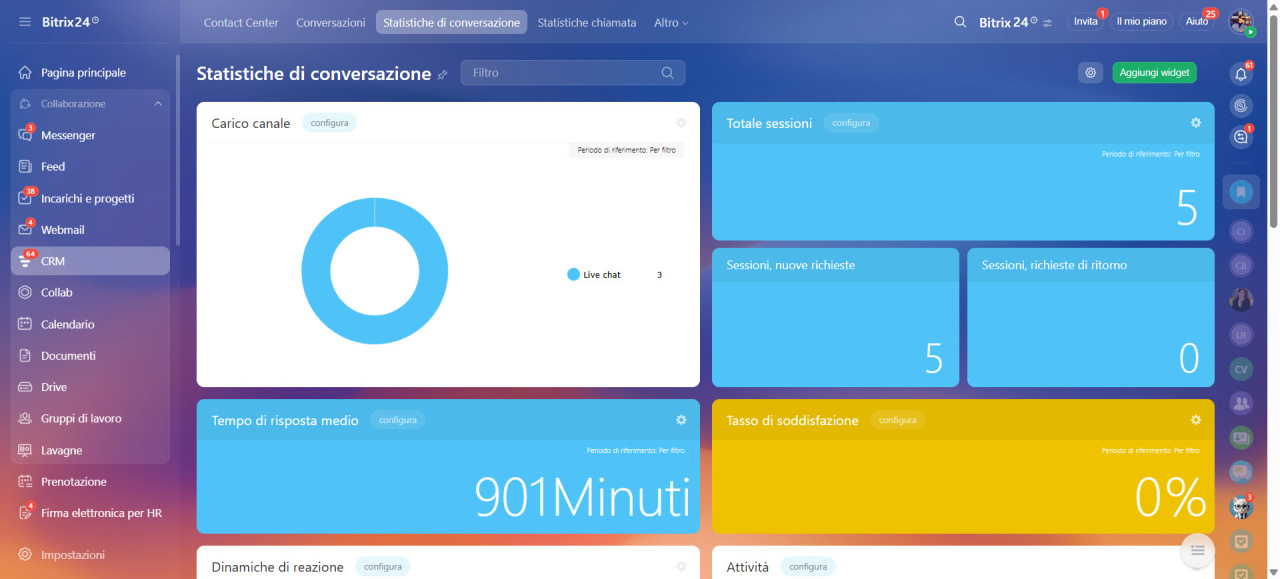Click the Filtro search field
Screen dimensions: 1280x579
pos(560,73)
